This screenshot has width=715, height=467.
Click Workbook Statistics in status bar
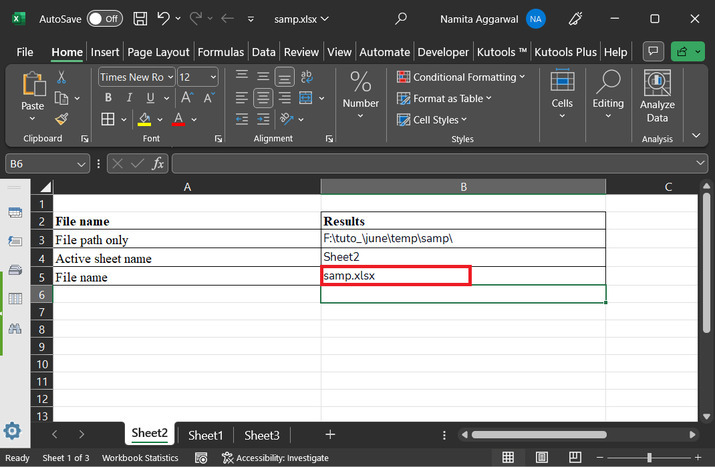(x=140, y=458)
